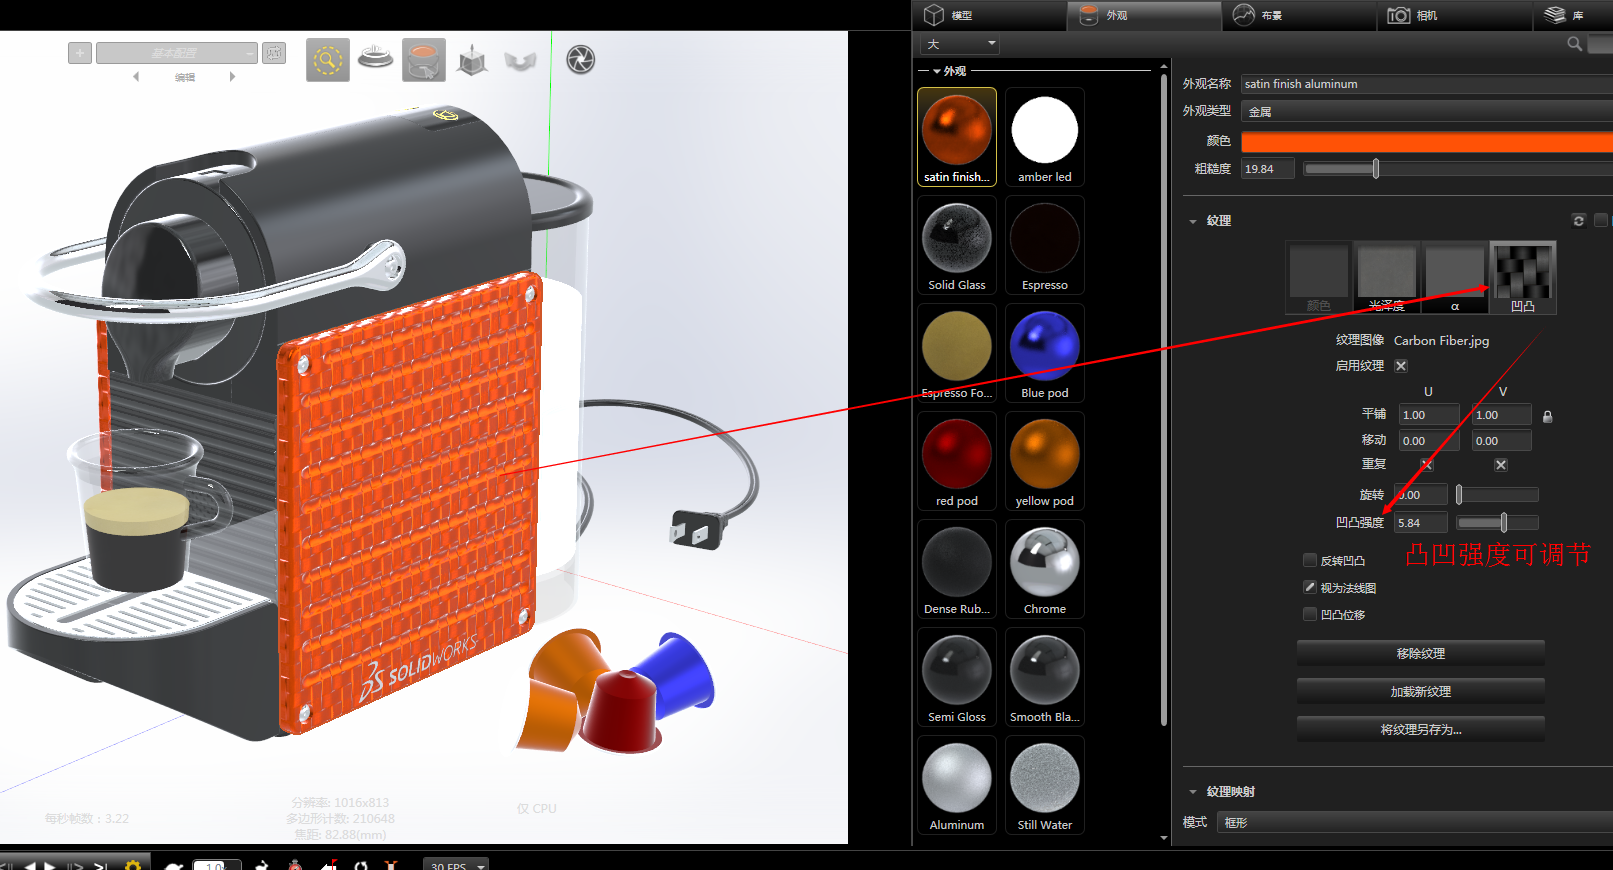
Task: Click the texture section refresh icon
Action: click(x=1579, y=221)
